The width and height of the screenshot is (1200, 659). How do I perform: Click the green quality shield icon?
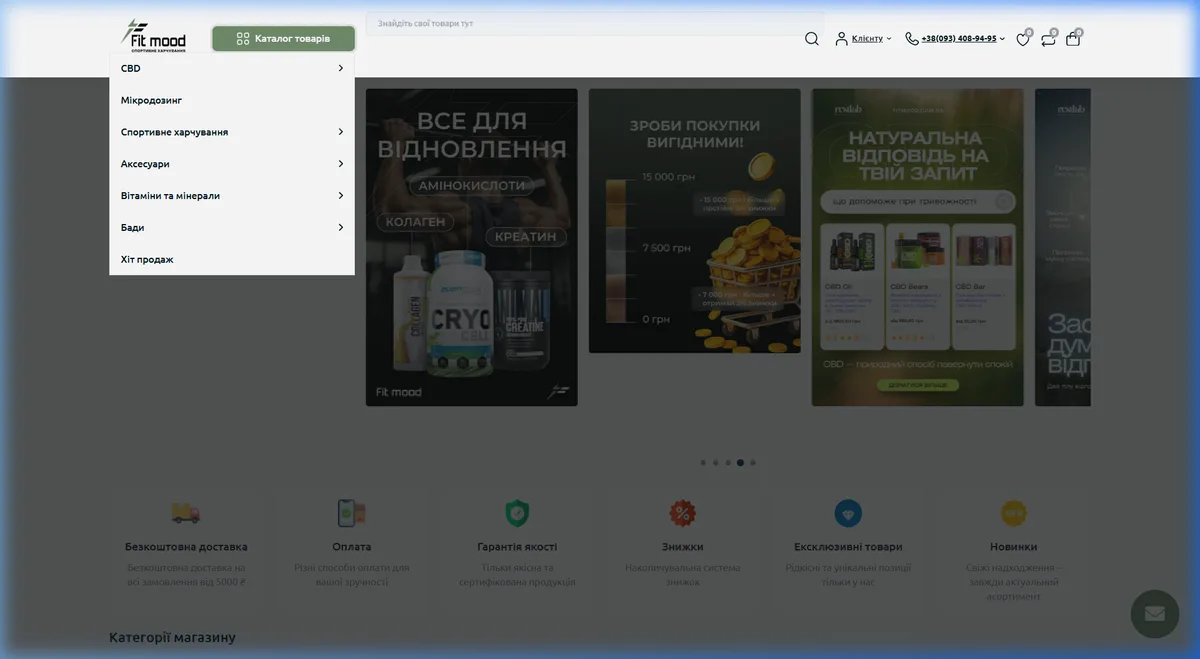[517, 513]
